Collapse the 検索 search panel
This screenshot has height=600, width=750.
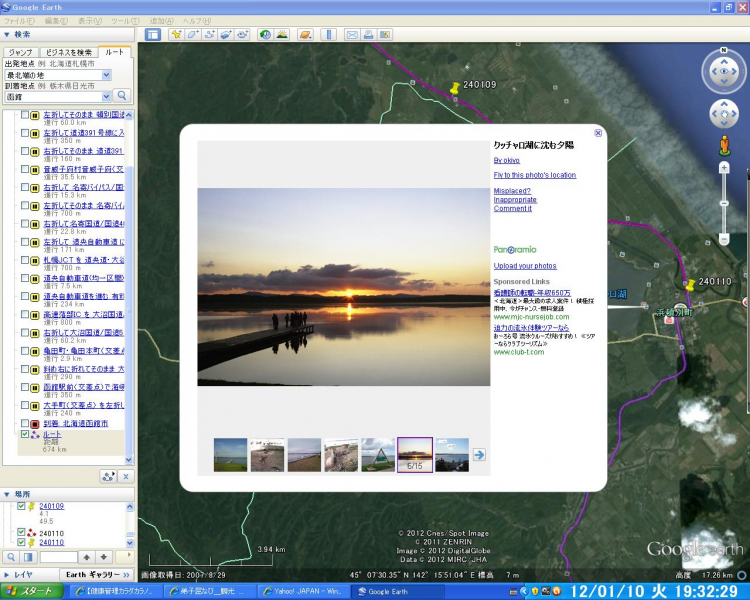[x=7, y=34]
